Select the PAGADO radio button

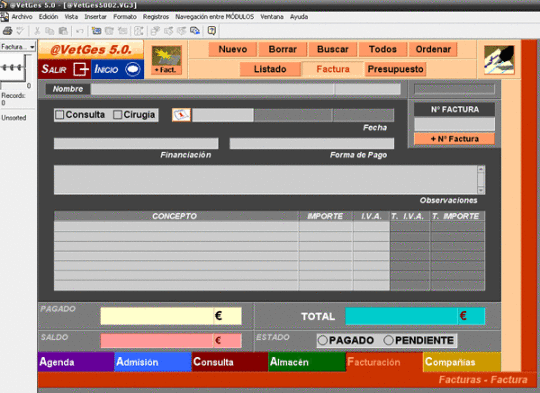click(x=322, y=340)
